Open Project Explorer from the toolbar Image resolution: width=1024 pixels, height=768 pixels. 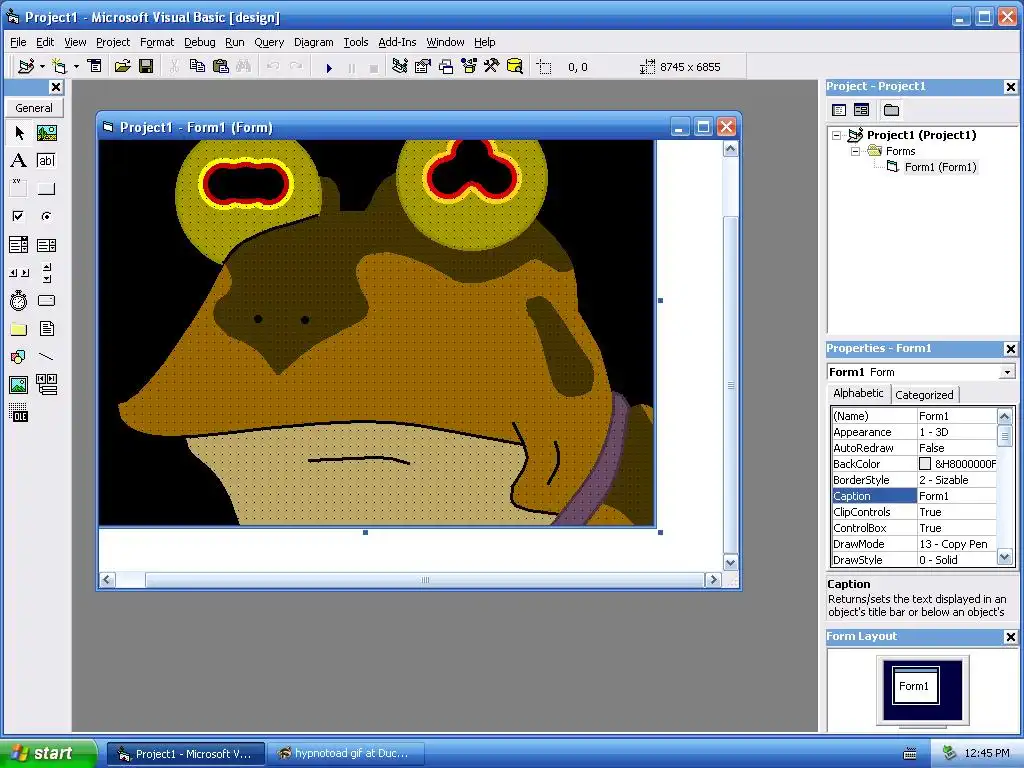pyautogui.click(x=400, y=66)
